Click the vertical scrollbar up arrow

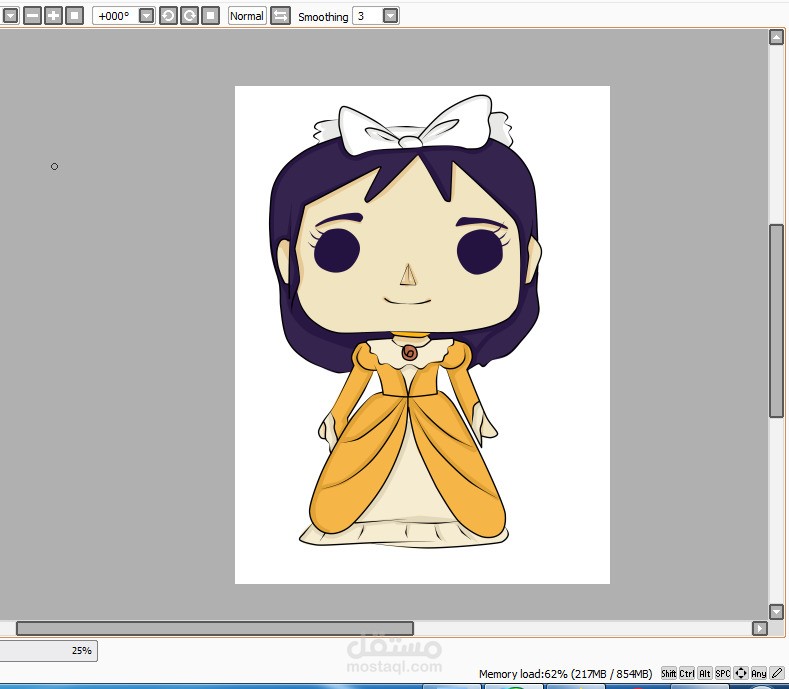pyautogui.click(x=776, y=37)
